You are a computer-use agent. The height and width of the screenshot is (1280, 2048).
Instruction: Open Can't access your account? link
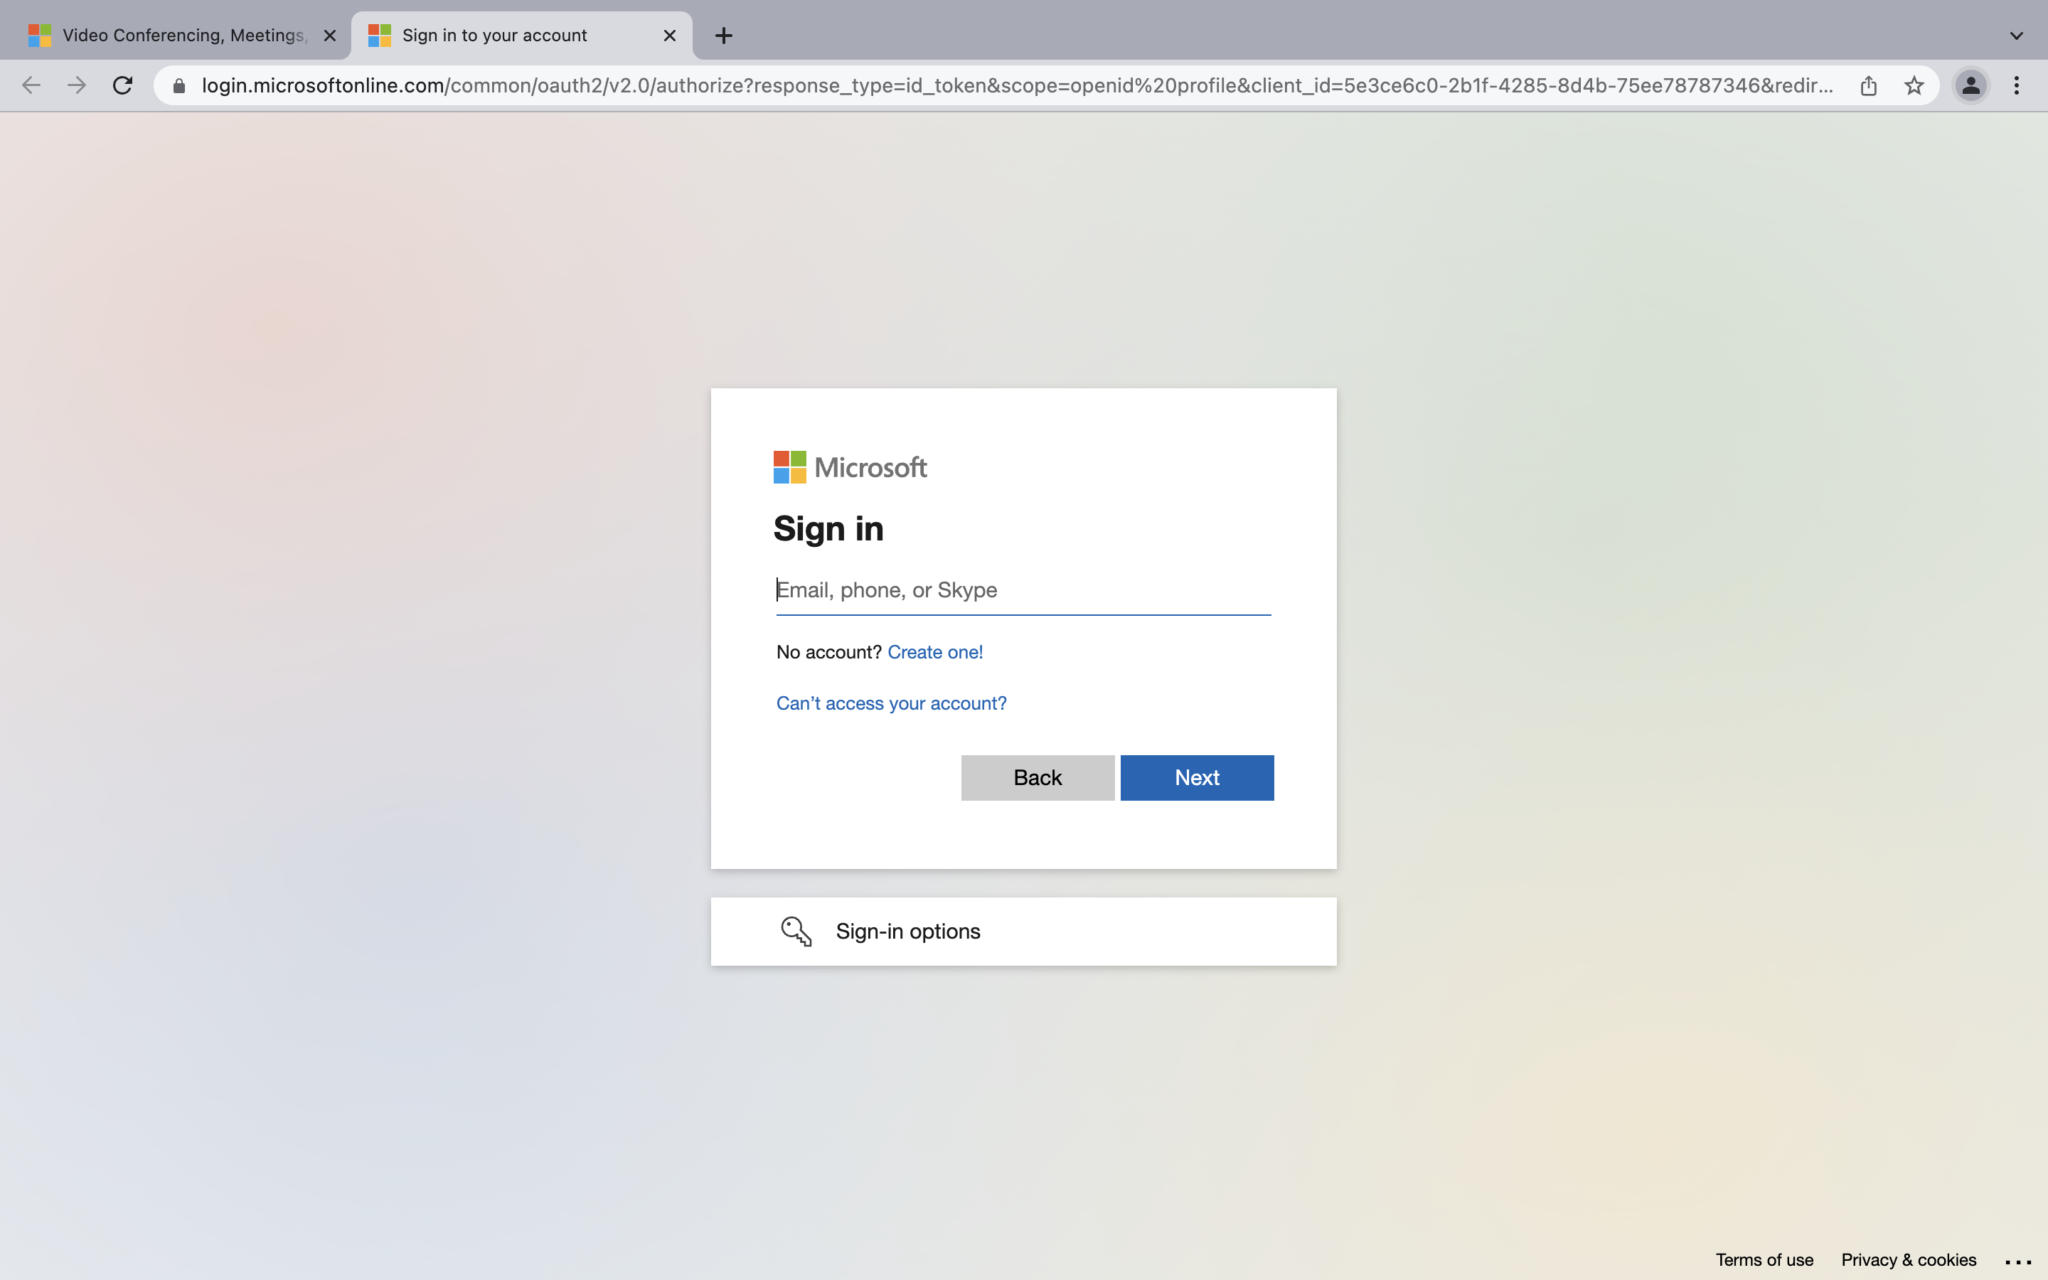point(891,703)
